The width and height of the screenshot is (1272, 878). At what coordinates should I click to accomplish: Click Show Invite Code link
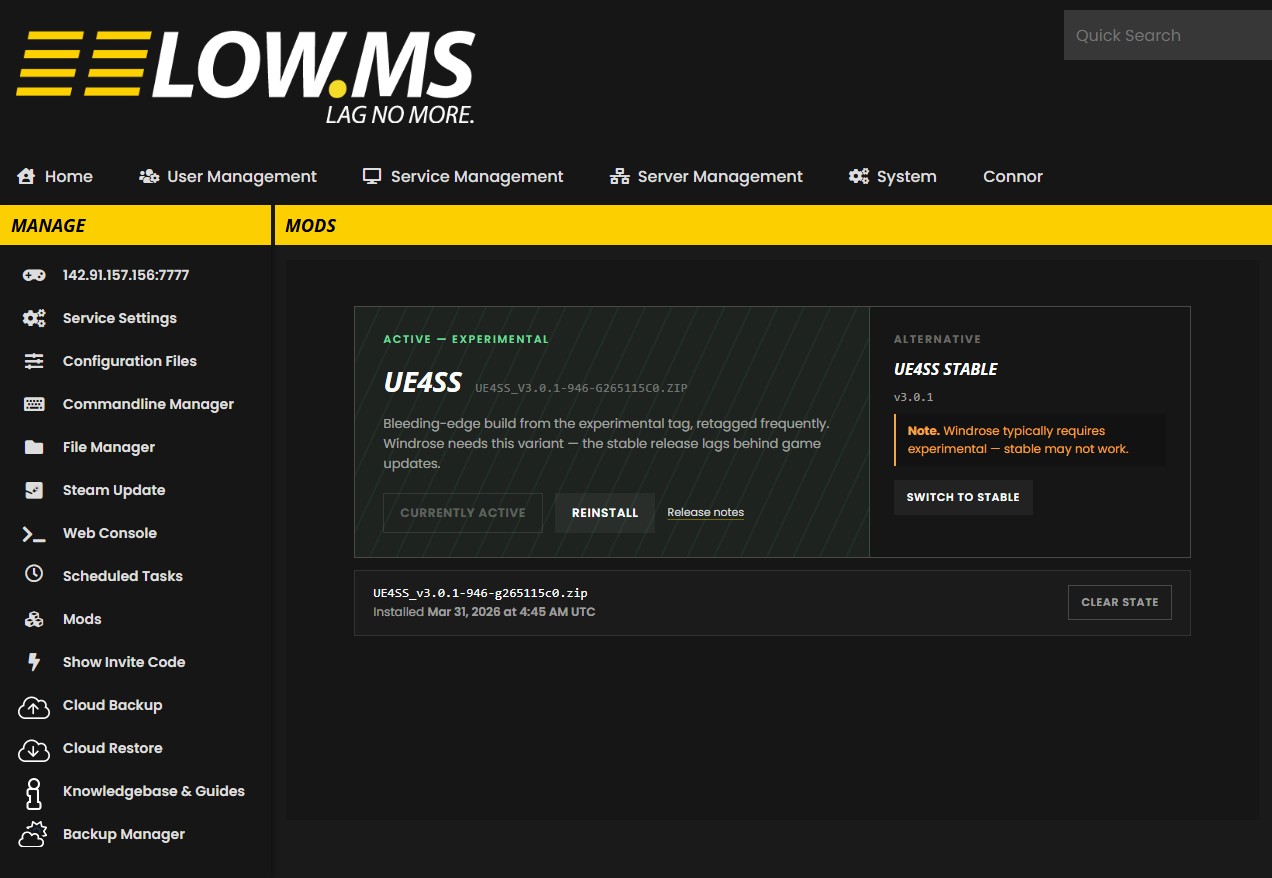pos(124,662)
